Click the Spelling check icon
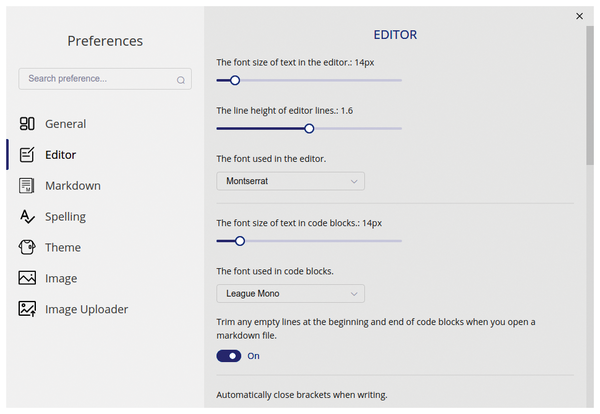 27,217
